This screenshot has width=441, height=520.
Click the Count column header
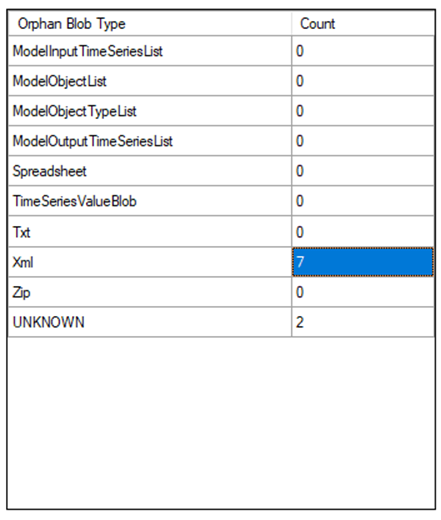point(363,24)
